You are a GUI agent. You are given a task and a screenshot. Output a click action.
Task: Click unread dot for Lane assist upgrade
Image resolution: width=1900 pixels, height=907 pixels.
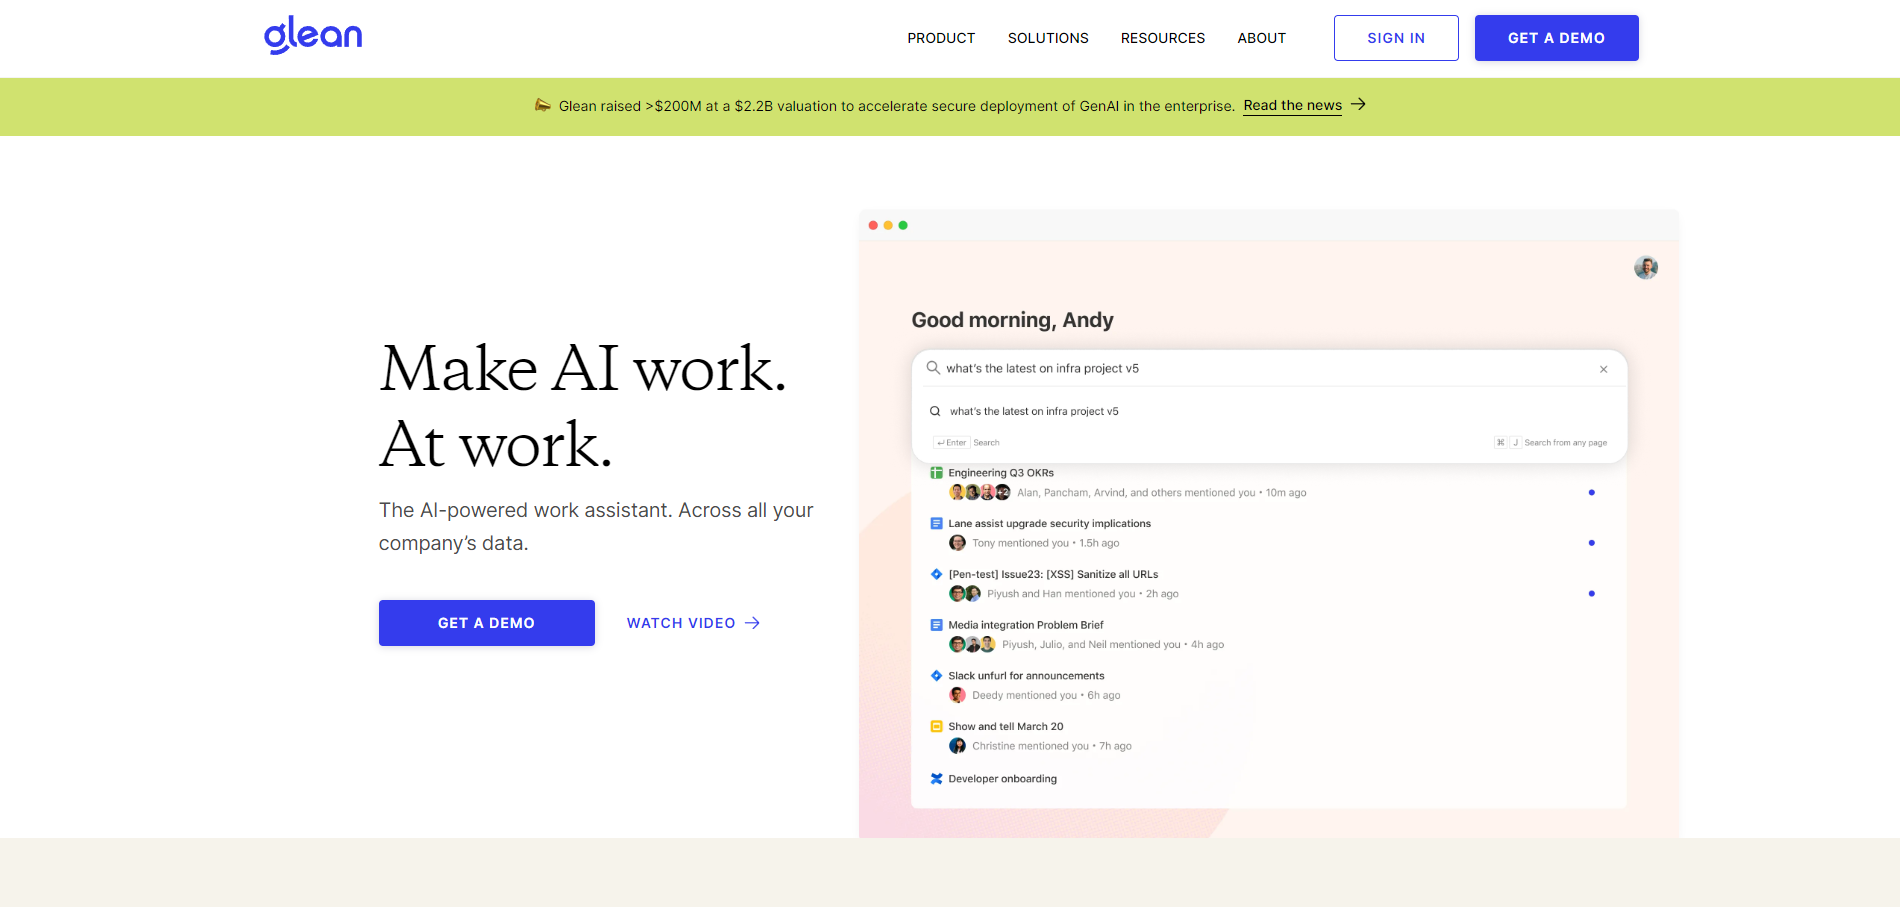pos(1591,543)
